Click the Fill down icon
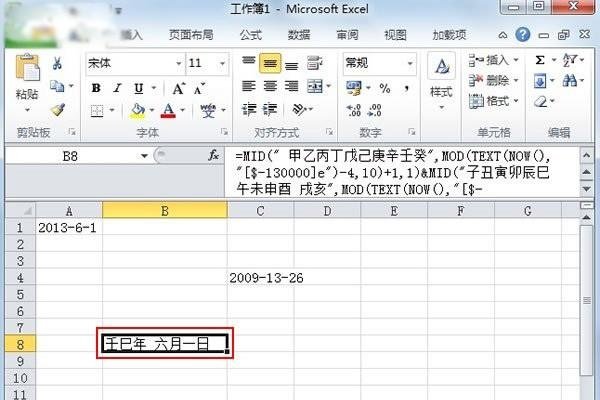Screen dimensions: 600x400 (540, 81)
